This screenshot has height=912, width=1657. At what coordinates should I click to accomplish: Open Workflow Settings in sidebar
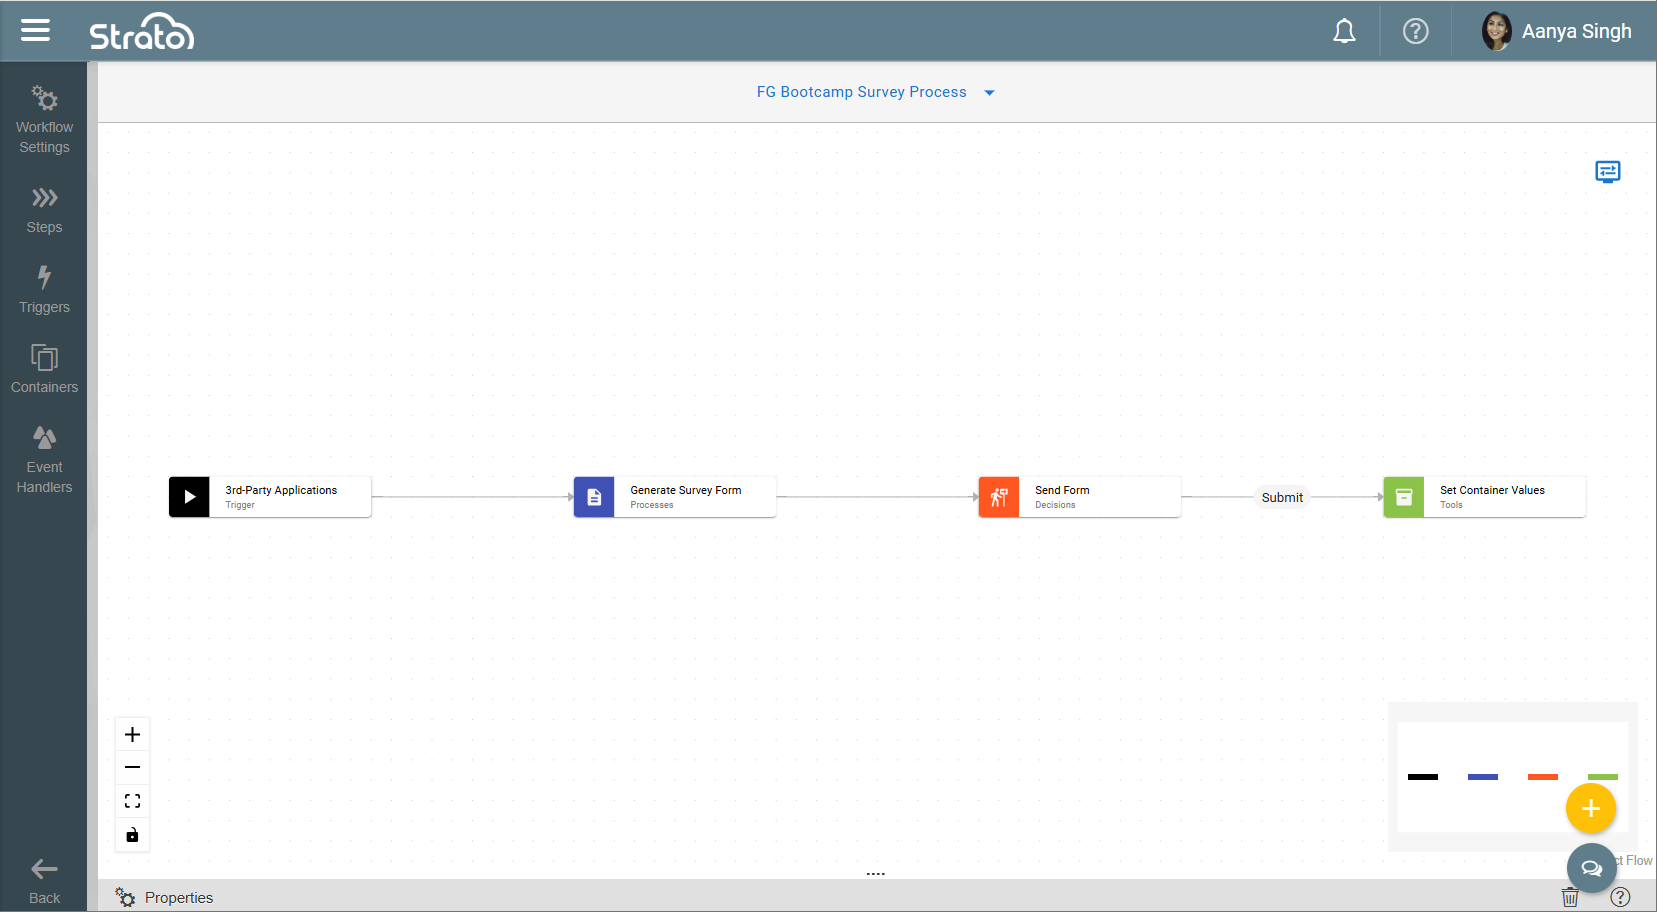tap(44, 119)
